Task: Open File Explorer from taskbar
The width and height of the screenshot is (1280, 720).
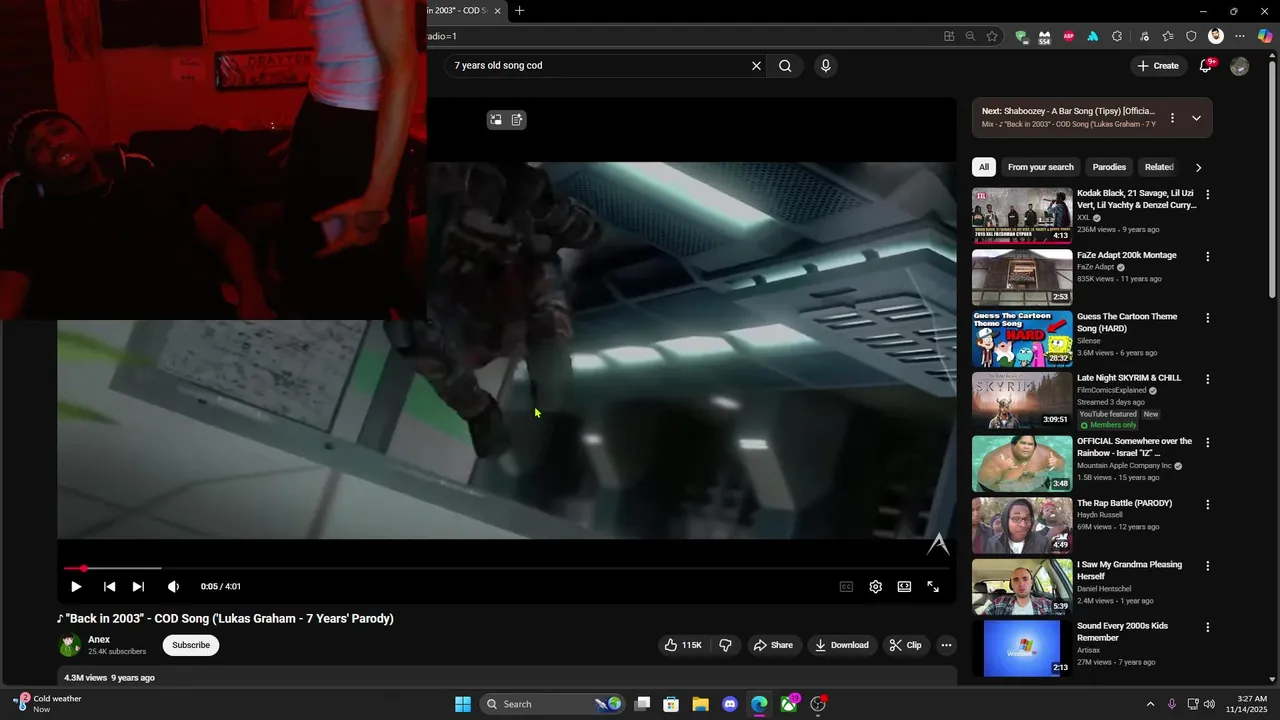Action: (700, 704)
